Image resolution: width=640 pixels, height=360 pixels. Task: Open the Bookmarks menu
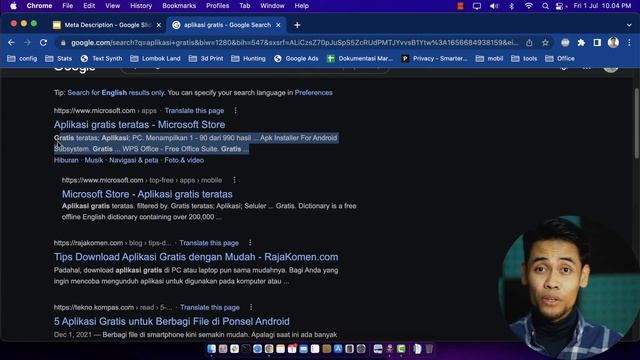coord(179,6)
